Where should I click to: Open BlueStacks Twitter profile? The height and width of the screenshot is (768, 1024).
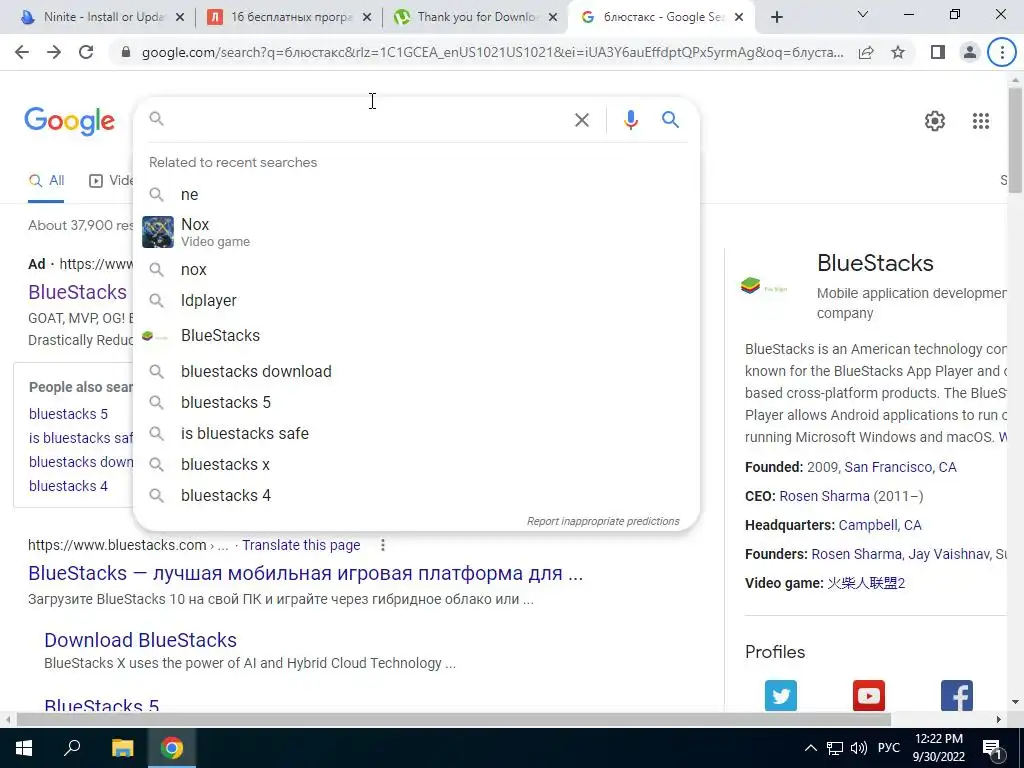tap(780, 696)
